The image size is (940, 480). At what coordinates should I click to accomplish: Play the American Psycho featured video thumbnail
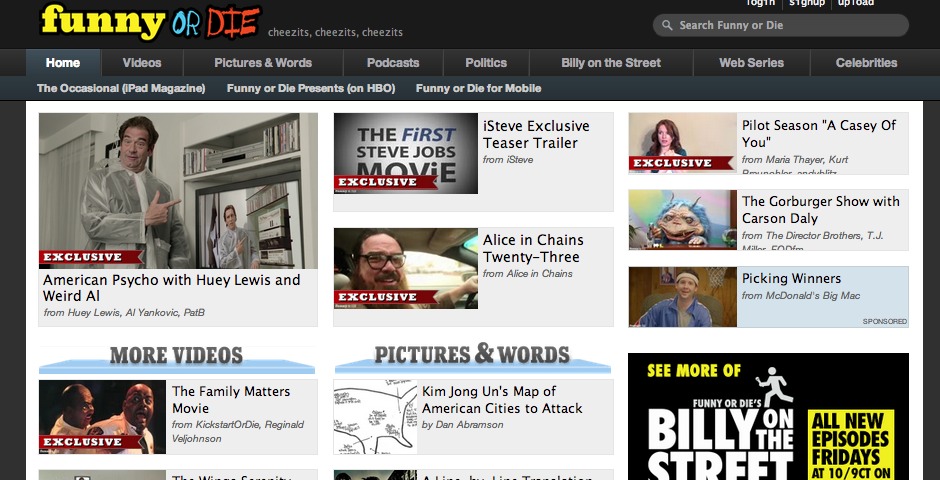(178, 191)
